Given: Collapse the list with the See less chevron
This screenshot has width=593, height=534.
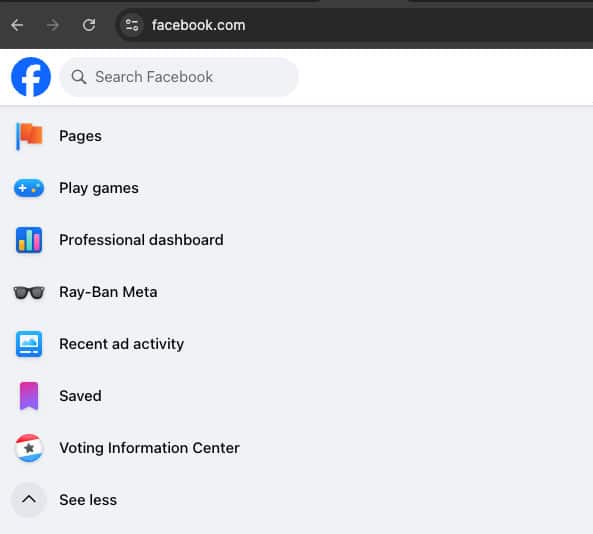Looking at the screenshot, I should [x=29, y=500].
